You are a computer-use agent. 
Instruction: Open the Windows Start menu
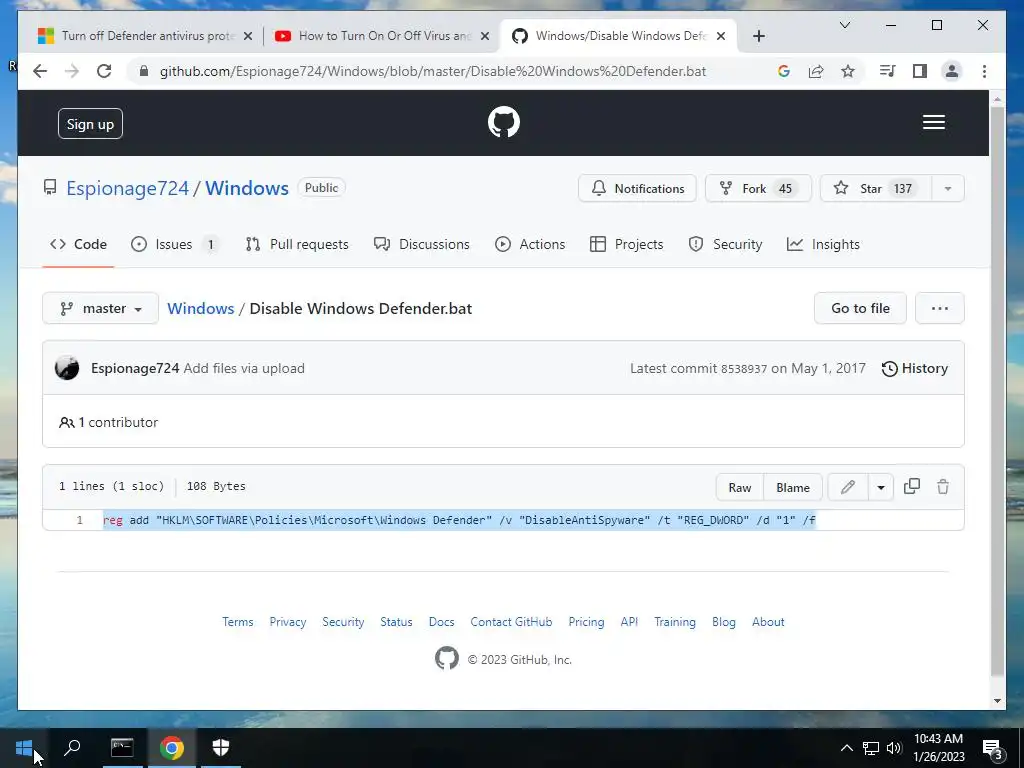pyautogui.click(x=24, y=748)
